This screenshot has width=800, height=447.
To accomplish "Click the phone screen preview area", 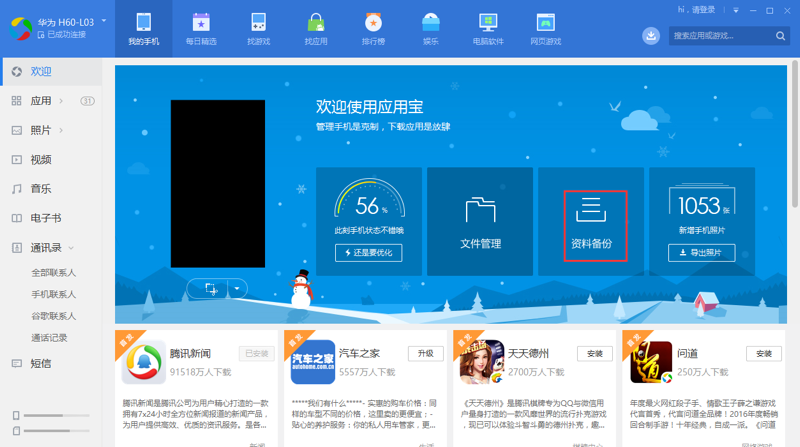I will (218, 184).
